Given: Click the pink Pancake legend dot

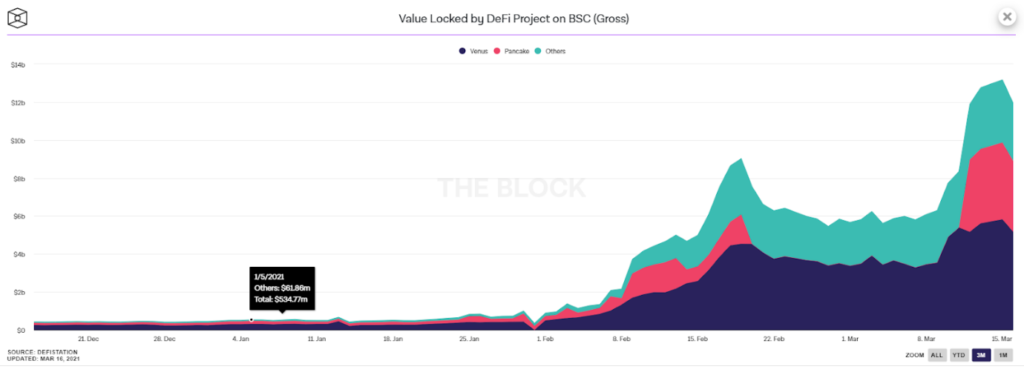Looking at the screenshot, I should tap(498, 51).
